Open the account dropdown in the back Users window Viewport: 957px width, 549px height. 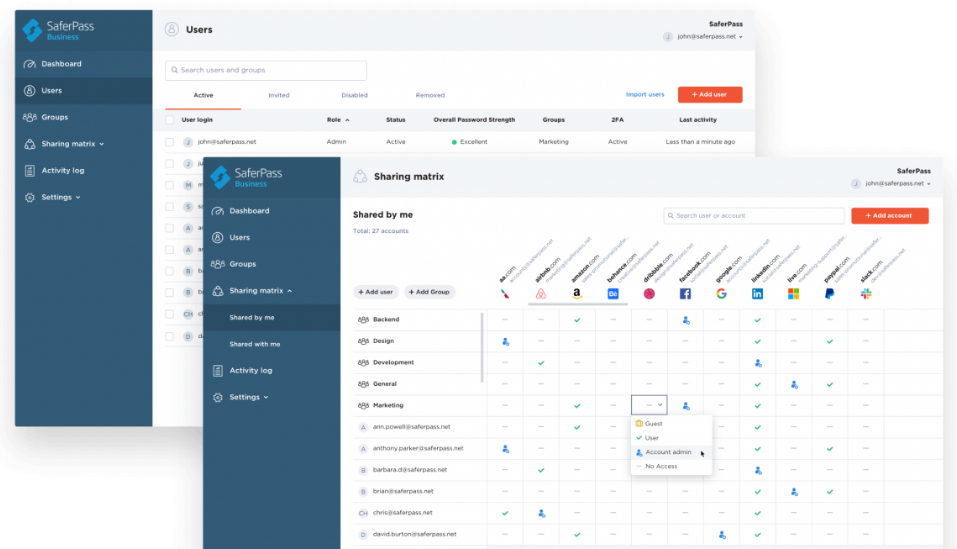[x=704, y=37]
